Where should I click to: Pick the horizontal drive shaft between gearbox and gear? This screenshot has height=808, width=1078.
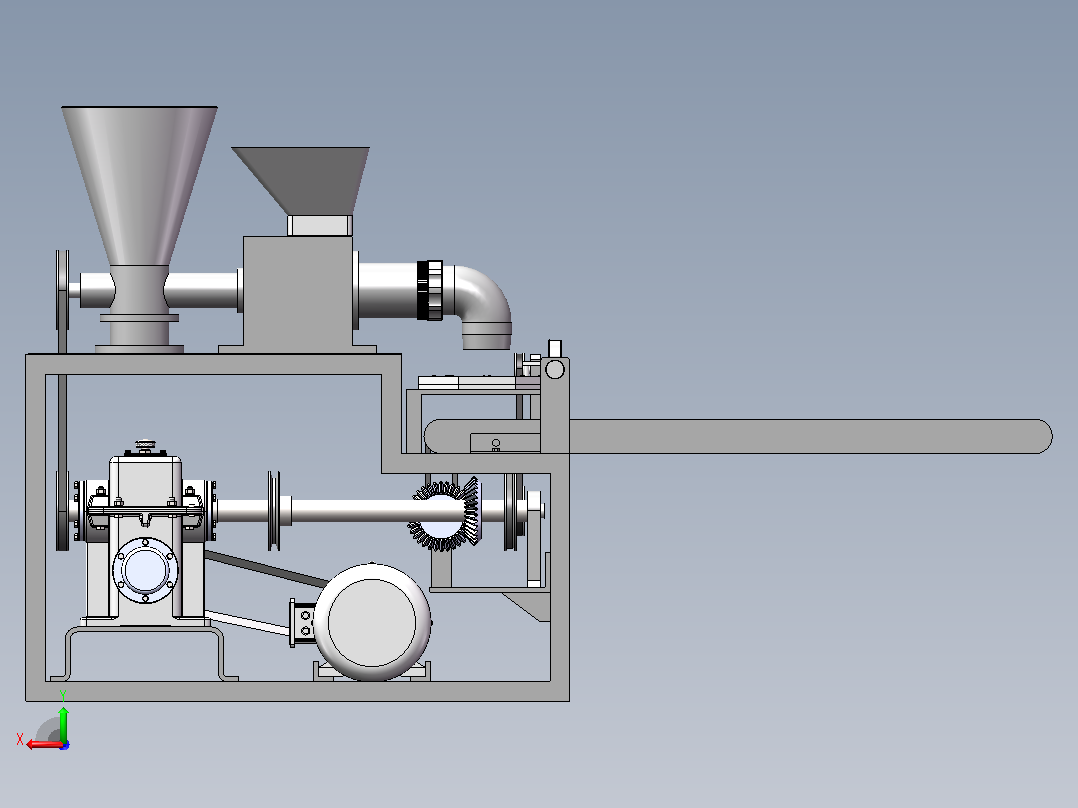pyautogui.click(x=351, y=512)
